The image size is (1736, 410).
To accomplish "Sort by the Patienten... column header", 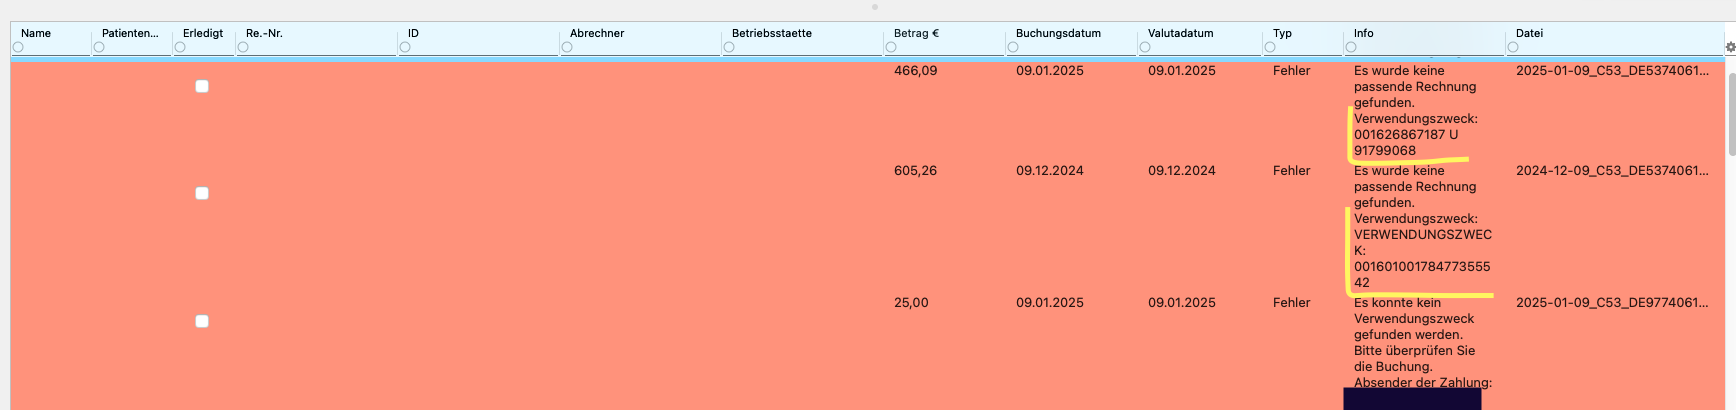I will click(130, 33).
